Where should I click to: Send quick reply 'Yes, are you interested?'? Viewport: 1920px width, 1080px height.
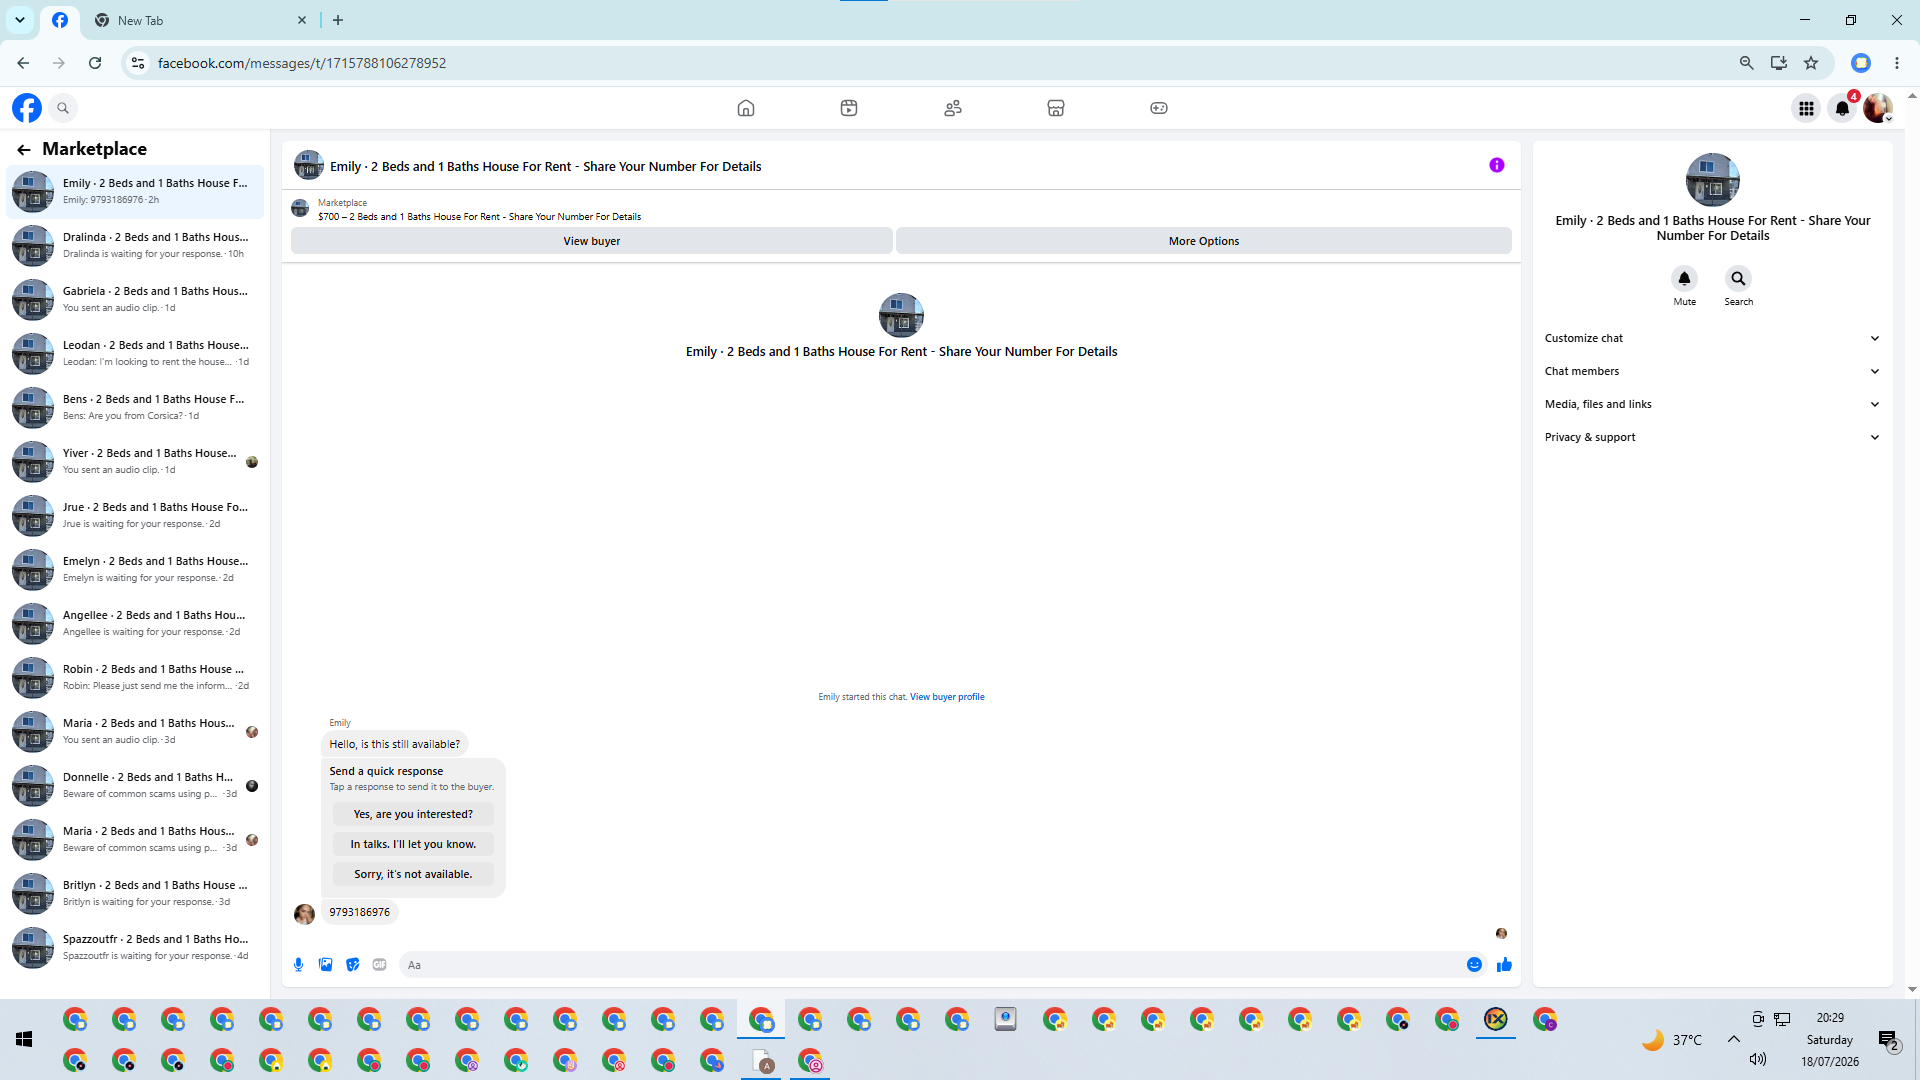coord(413,814)
